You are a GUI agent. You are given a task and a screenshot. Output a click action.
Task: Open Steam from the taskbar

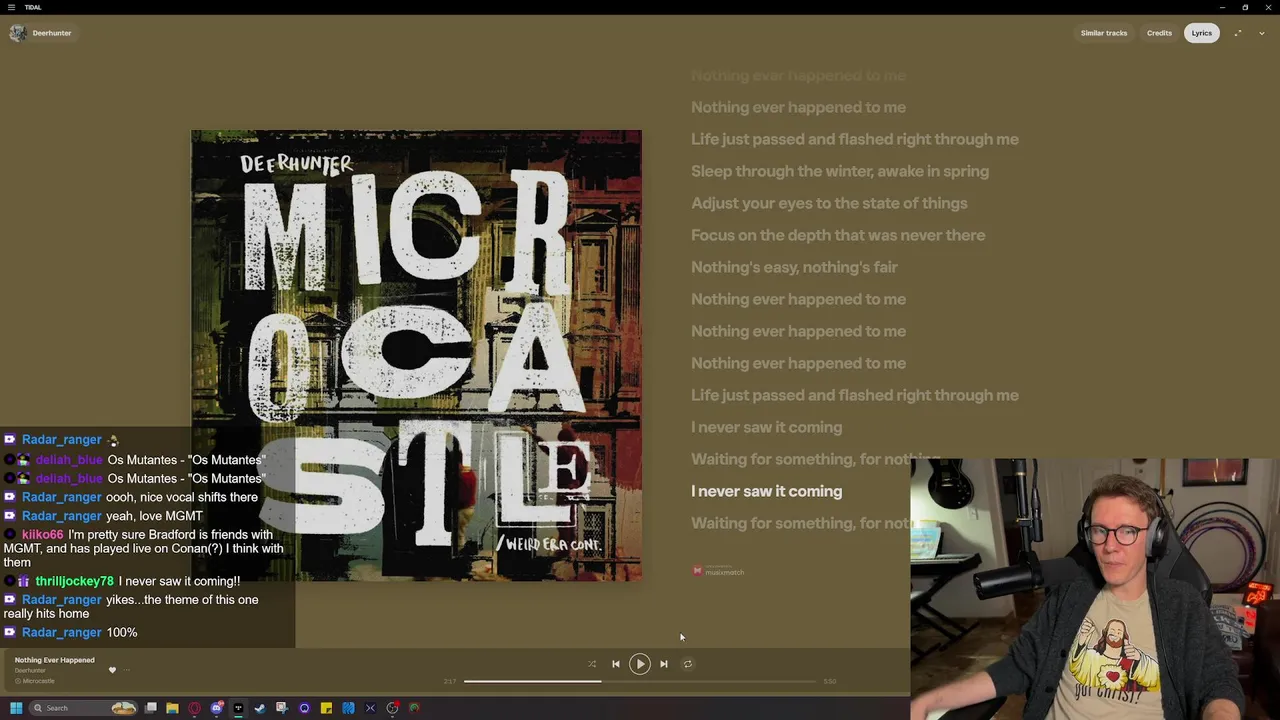[x=260, y=708]
